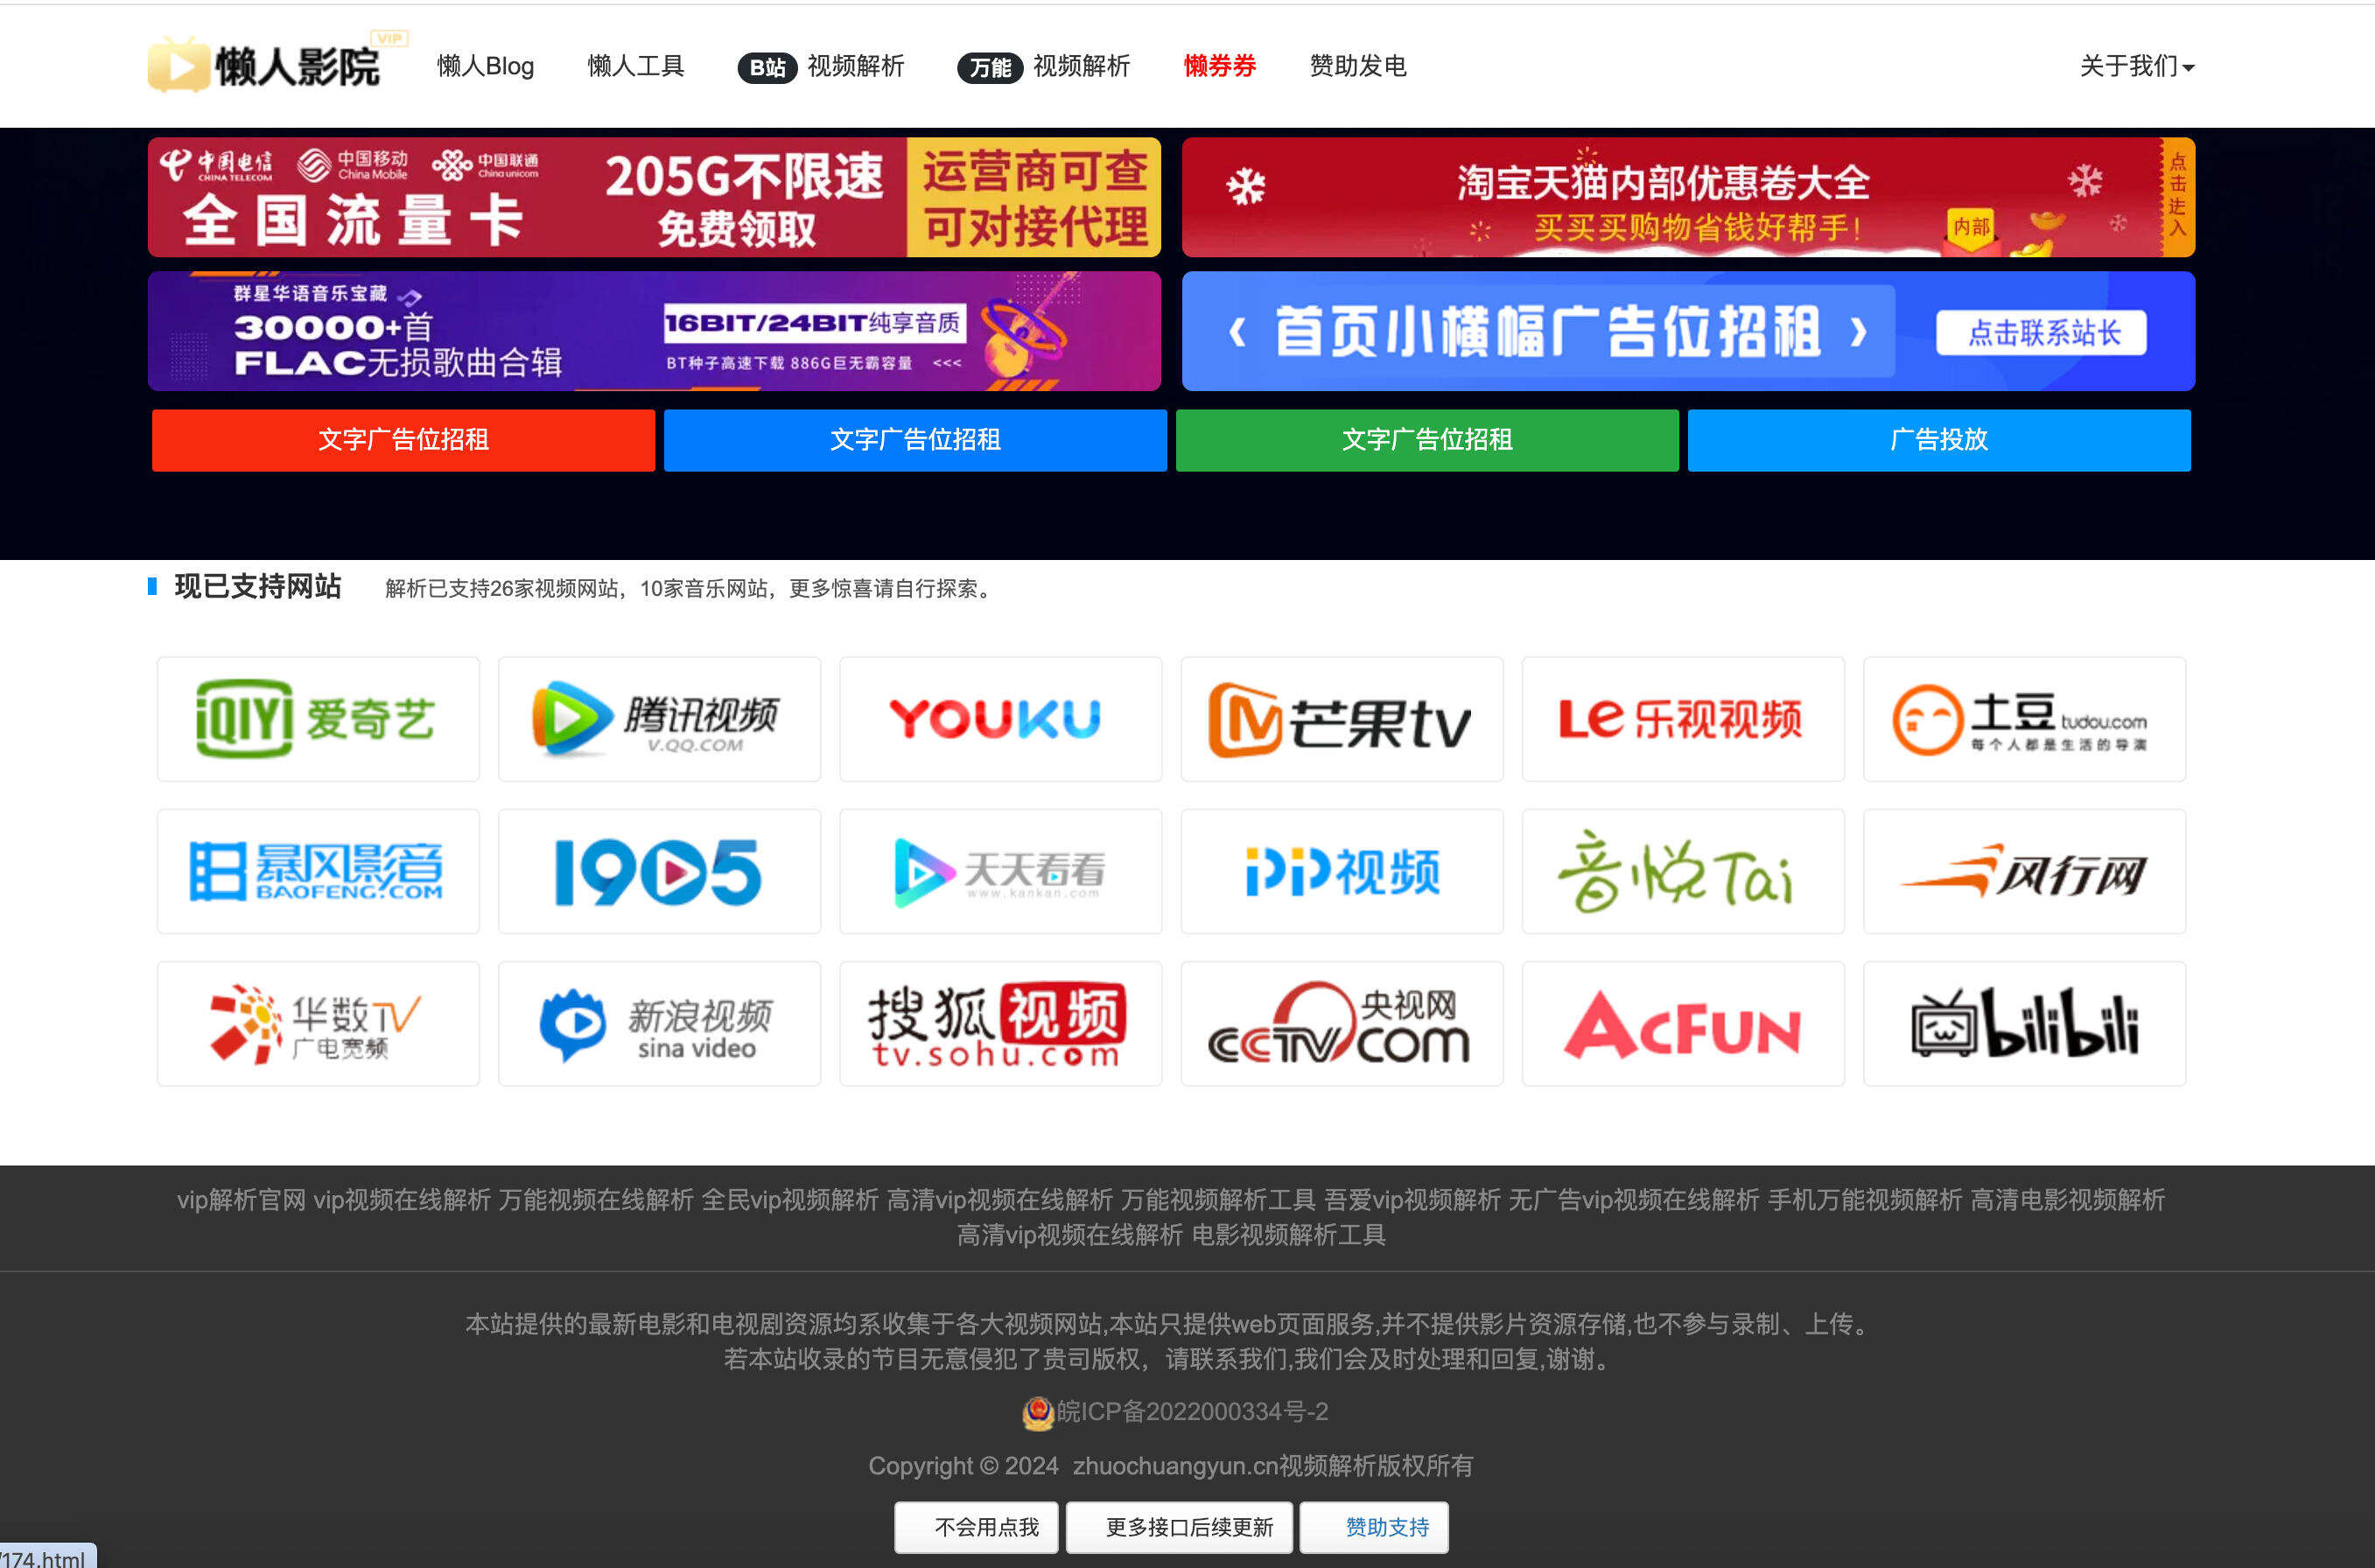Click the AcFun logo
Screen dimensions: 2375x1568
pyautogui.click(x=1683, y=1023)
